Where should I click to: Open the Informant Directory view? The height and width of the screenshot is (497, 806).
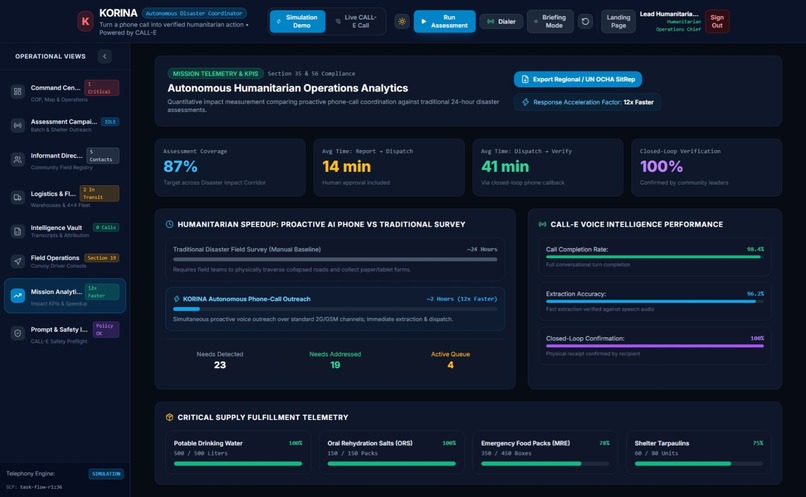click(x=65, y=159)
